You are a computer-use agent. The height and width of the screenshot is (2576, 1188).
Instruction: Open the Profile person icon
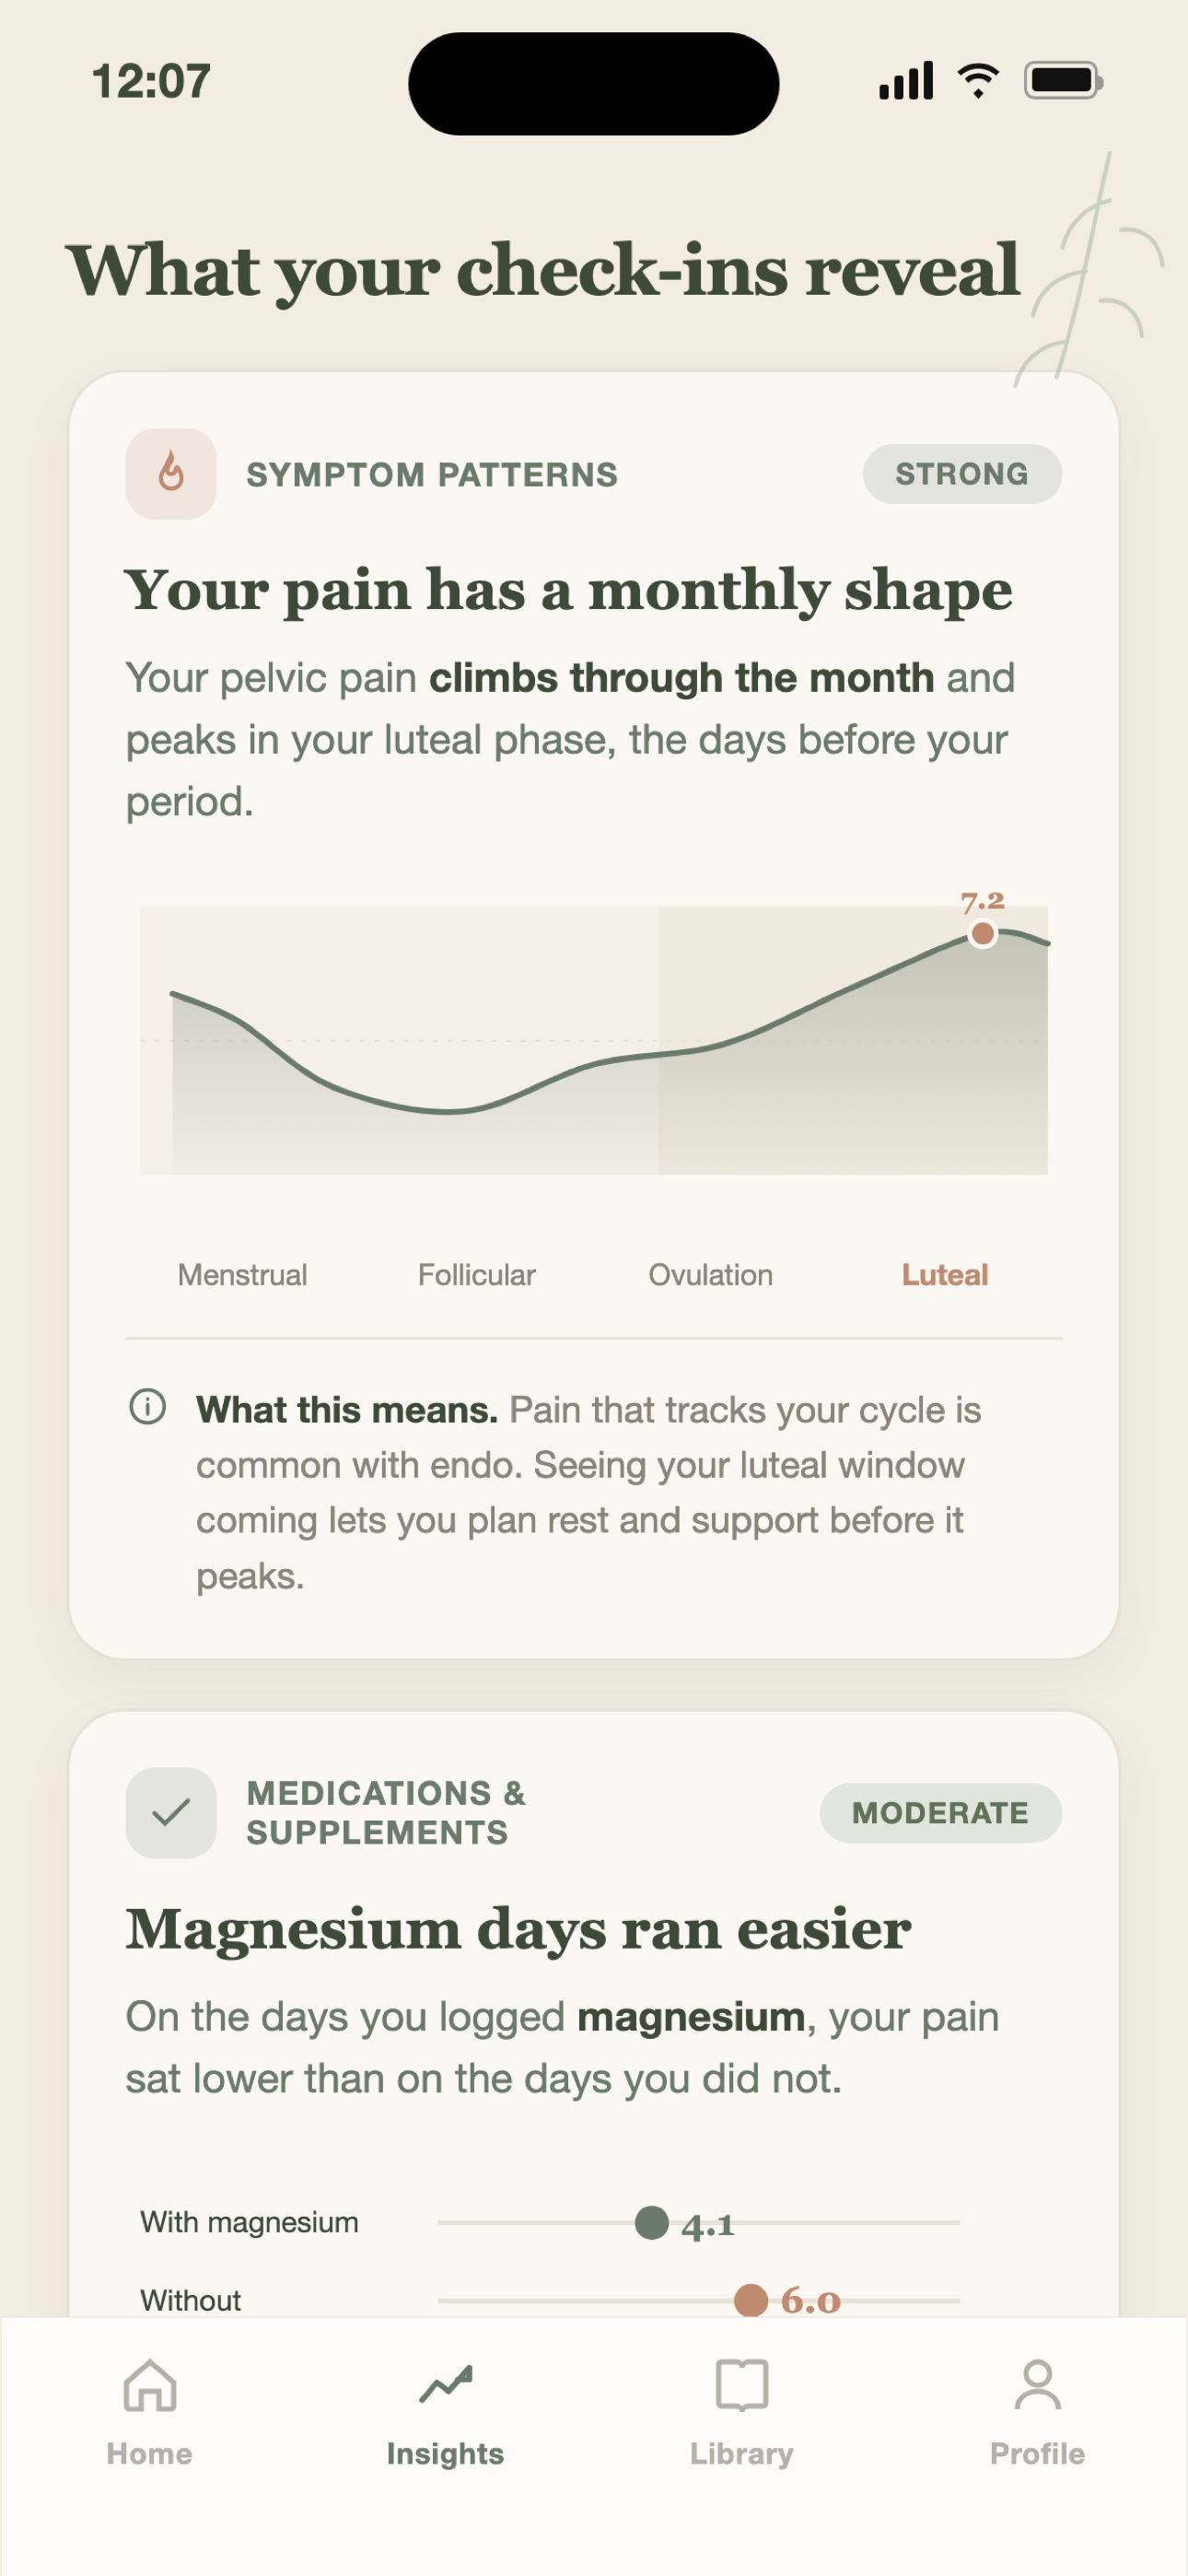[1038, 2386]
